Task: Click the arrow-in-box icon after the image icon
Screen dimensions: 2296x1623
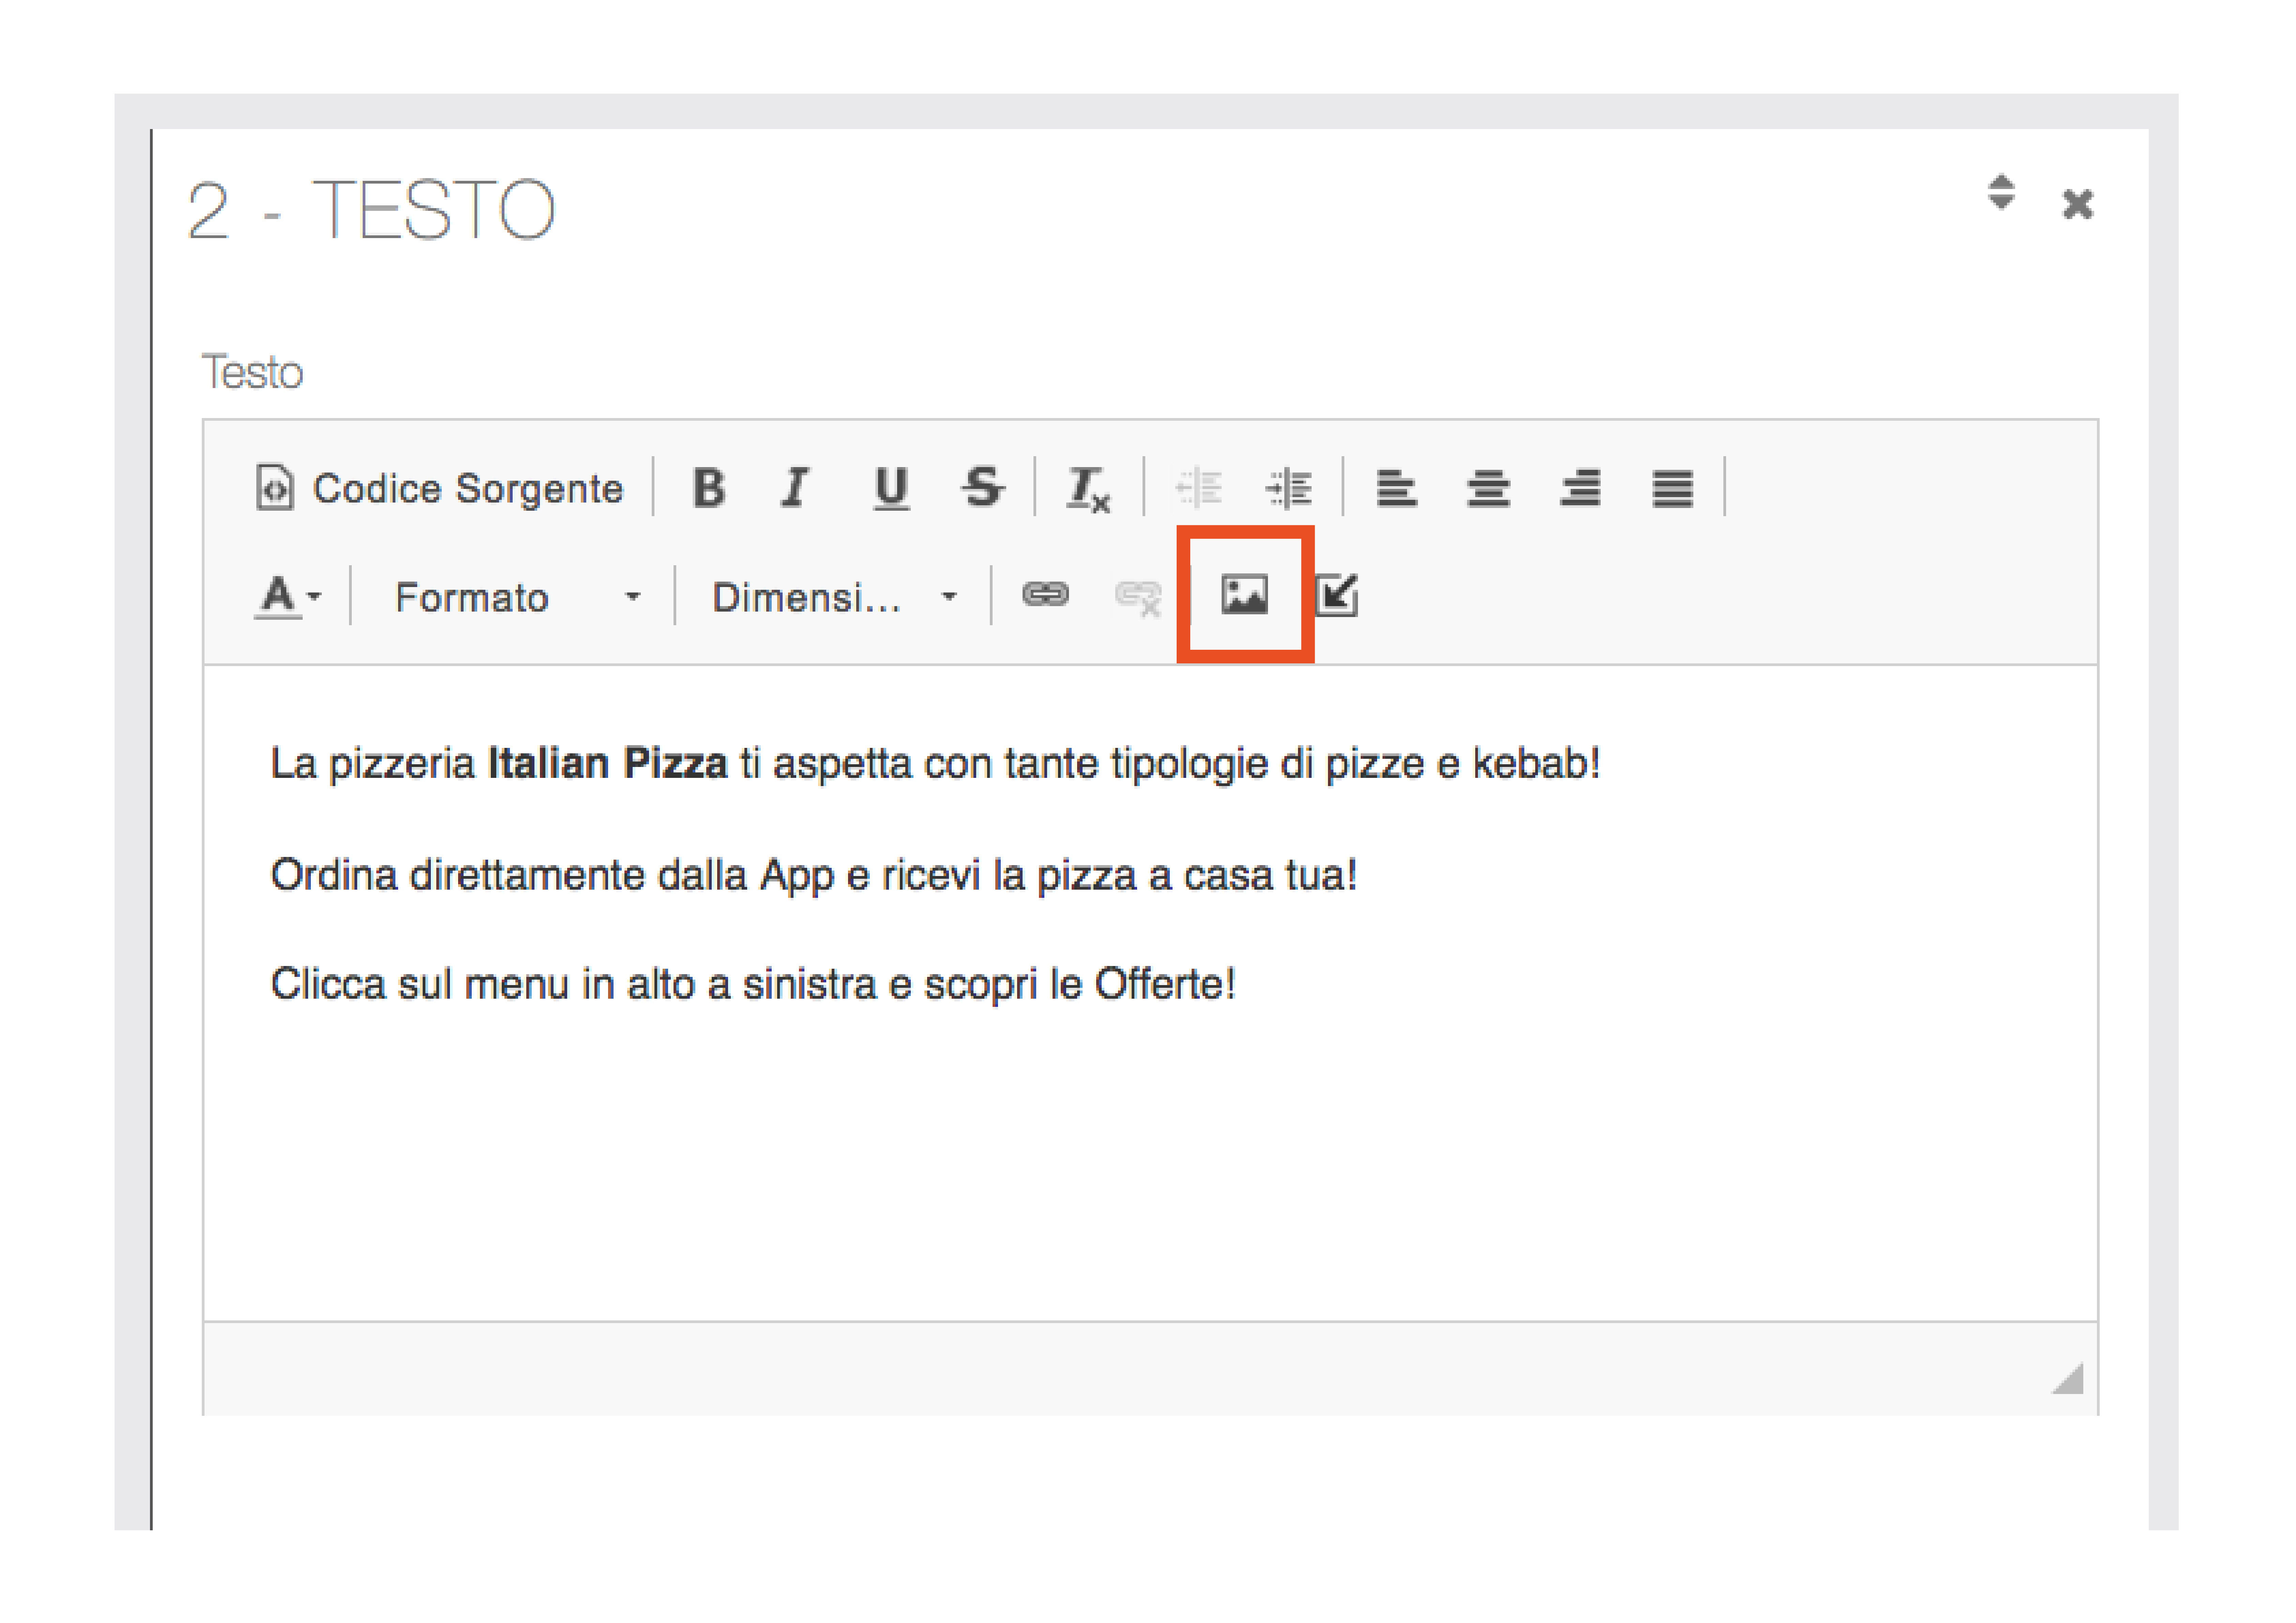Action: coord(1337,596)
